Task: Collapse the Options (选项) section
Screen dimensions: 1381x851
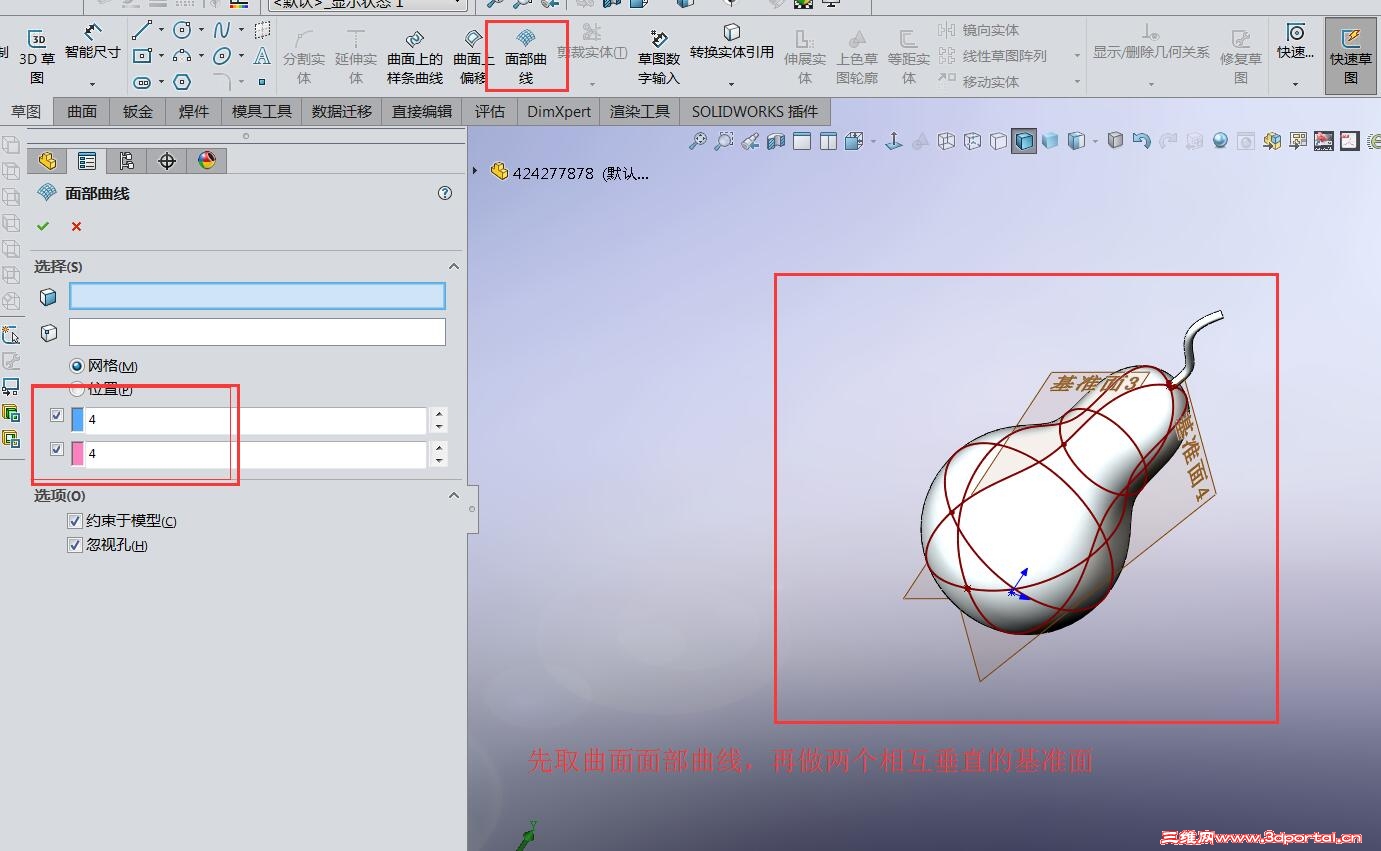Action: 454,495
